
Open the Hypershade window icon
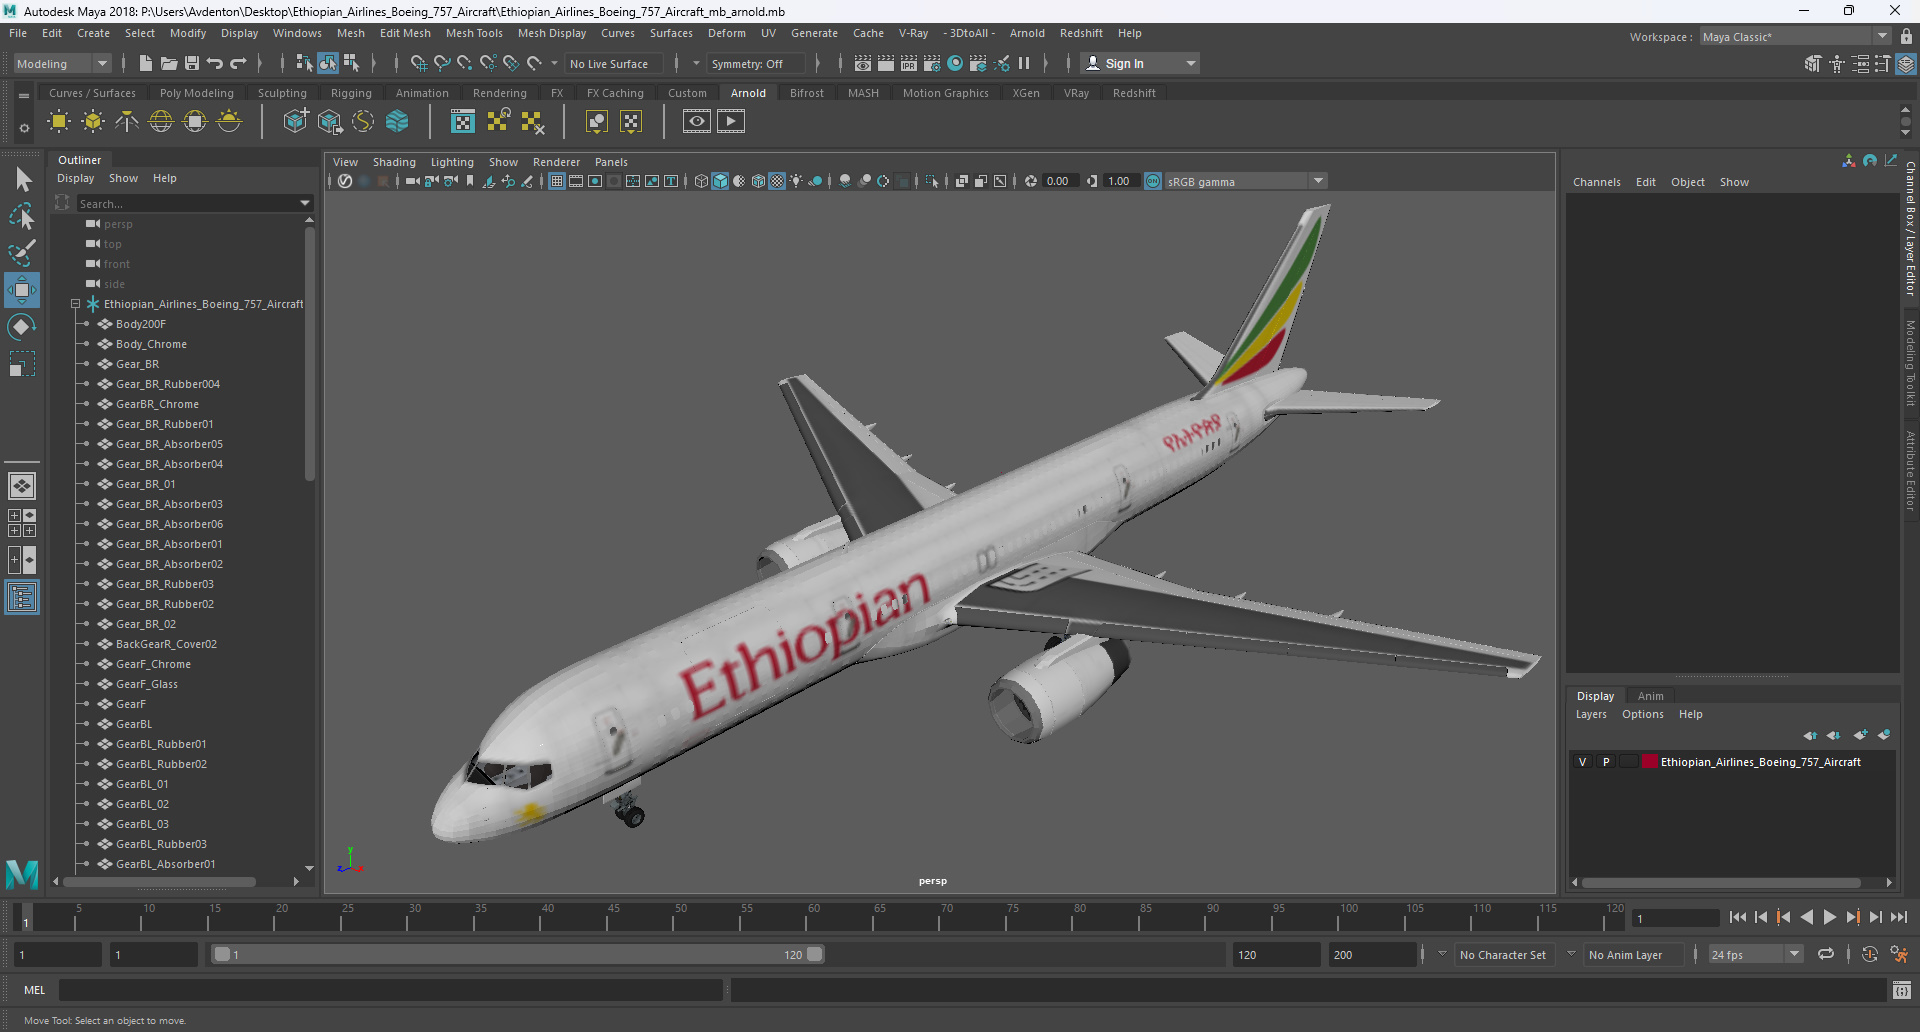pos(955,63)
